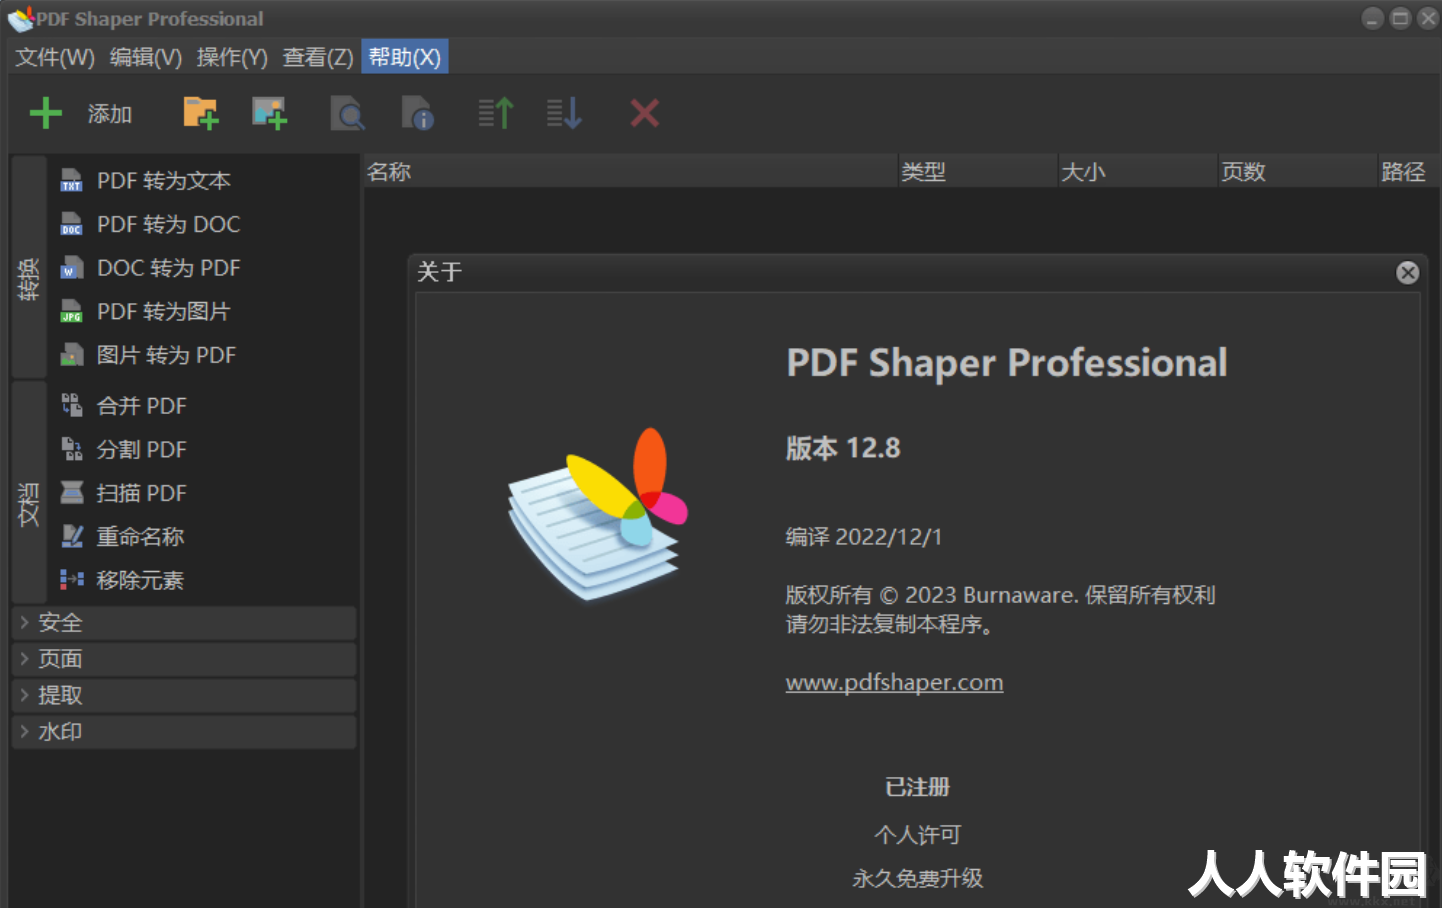Sort by the 路径 column header
This screenshot has width=1442, height=908.
1408,172
